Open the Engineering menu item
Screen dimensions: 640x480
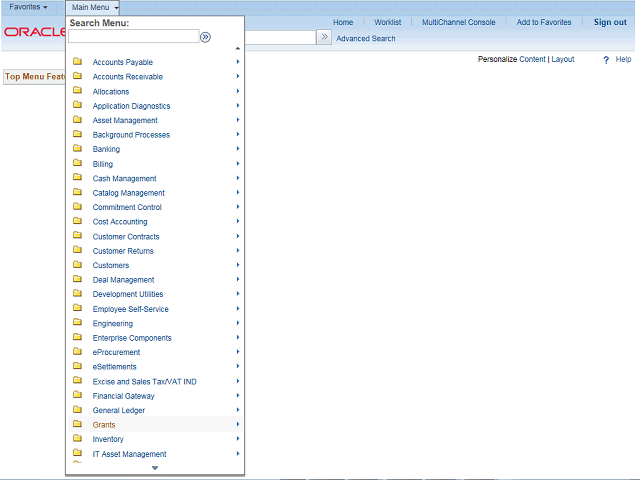coord(113,324)
